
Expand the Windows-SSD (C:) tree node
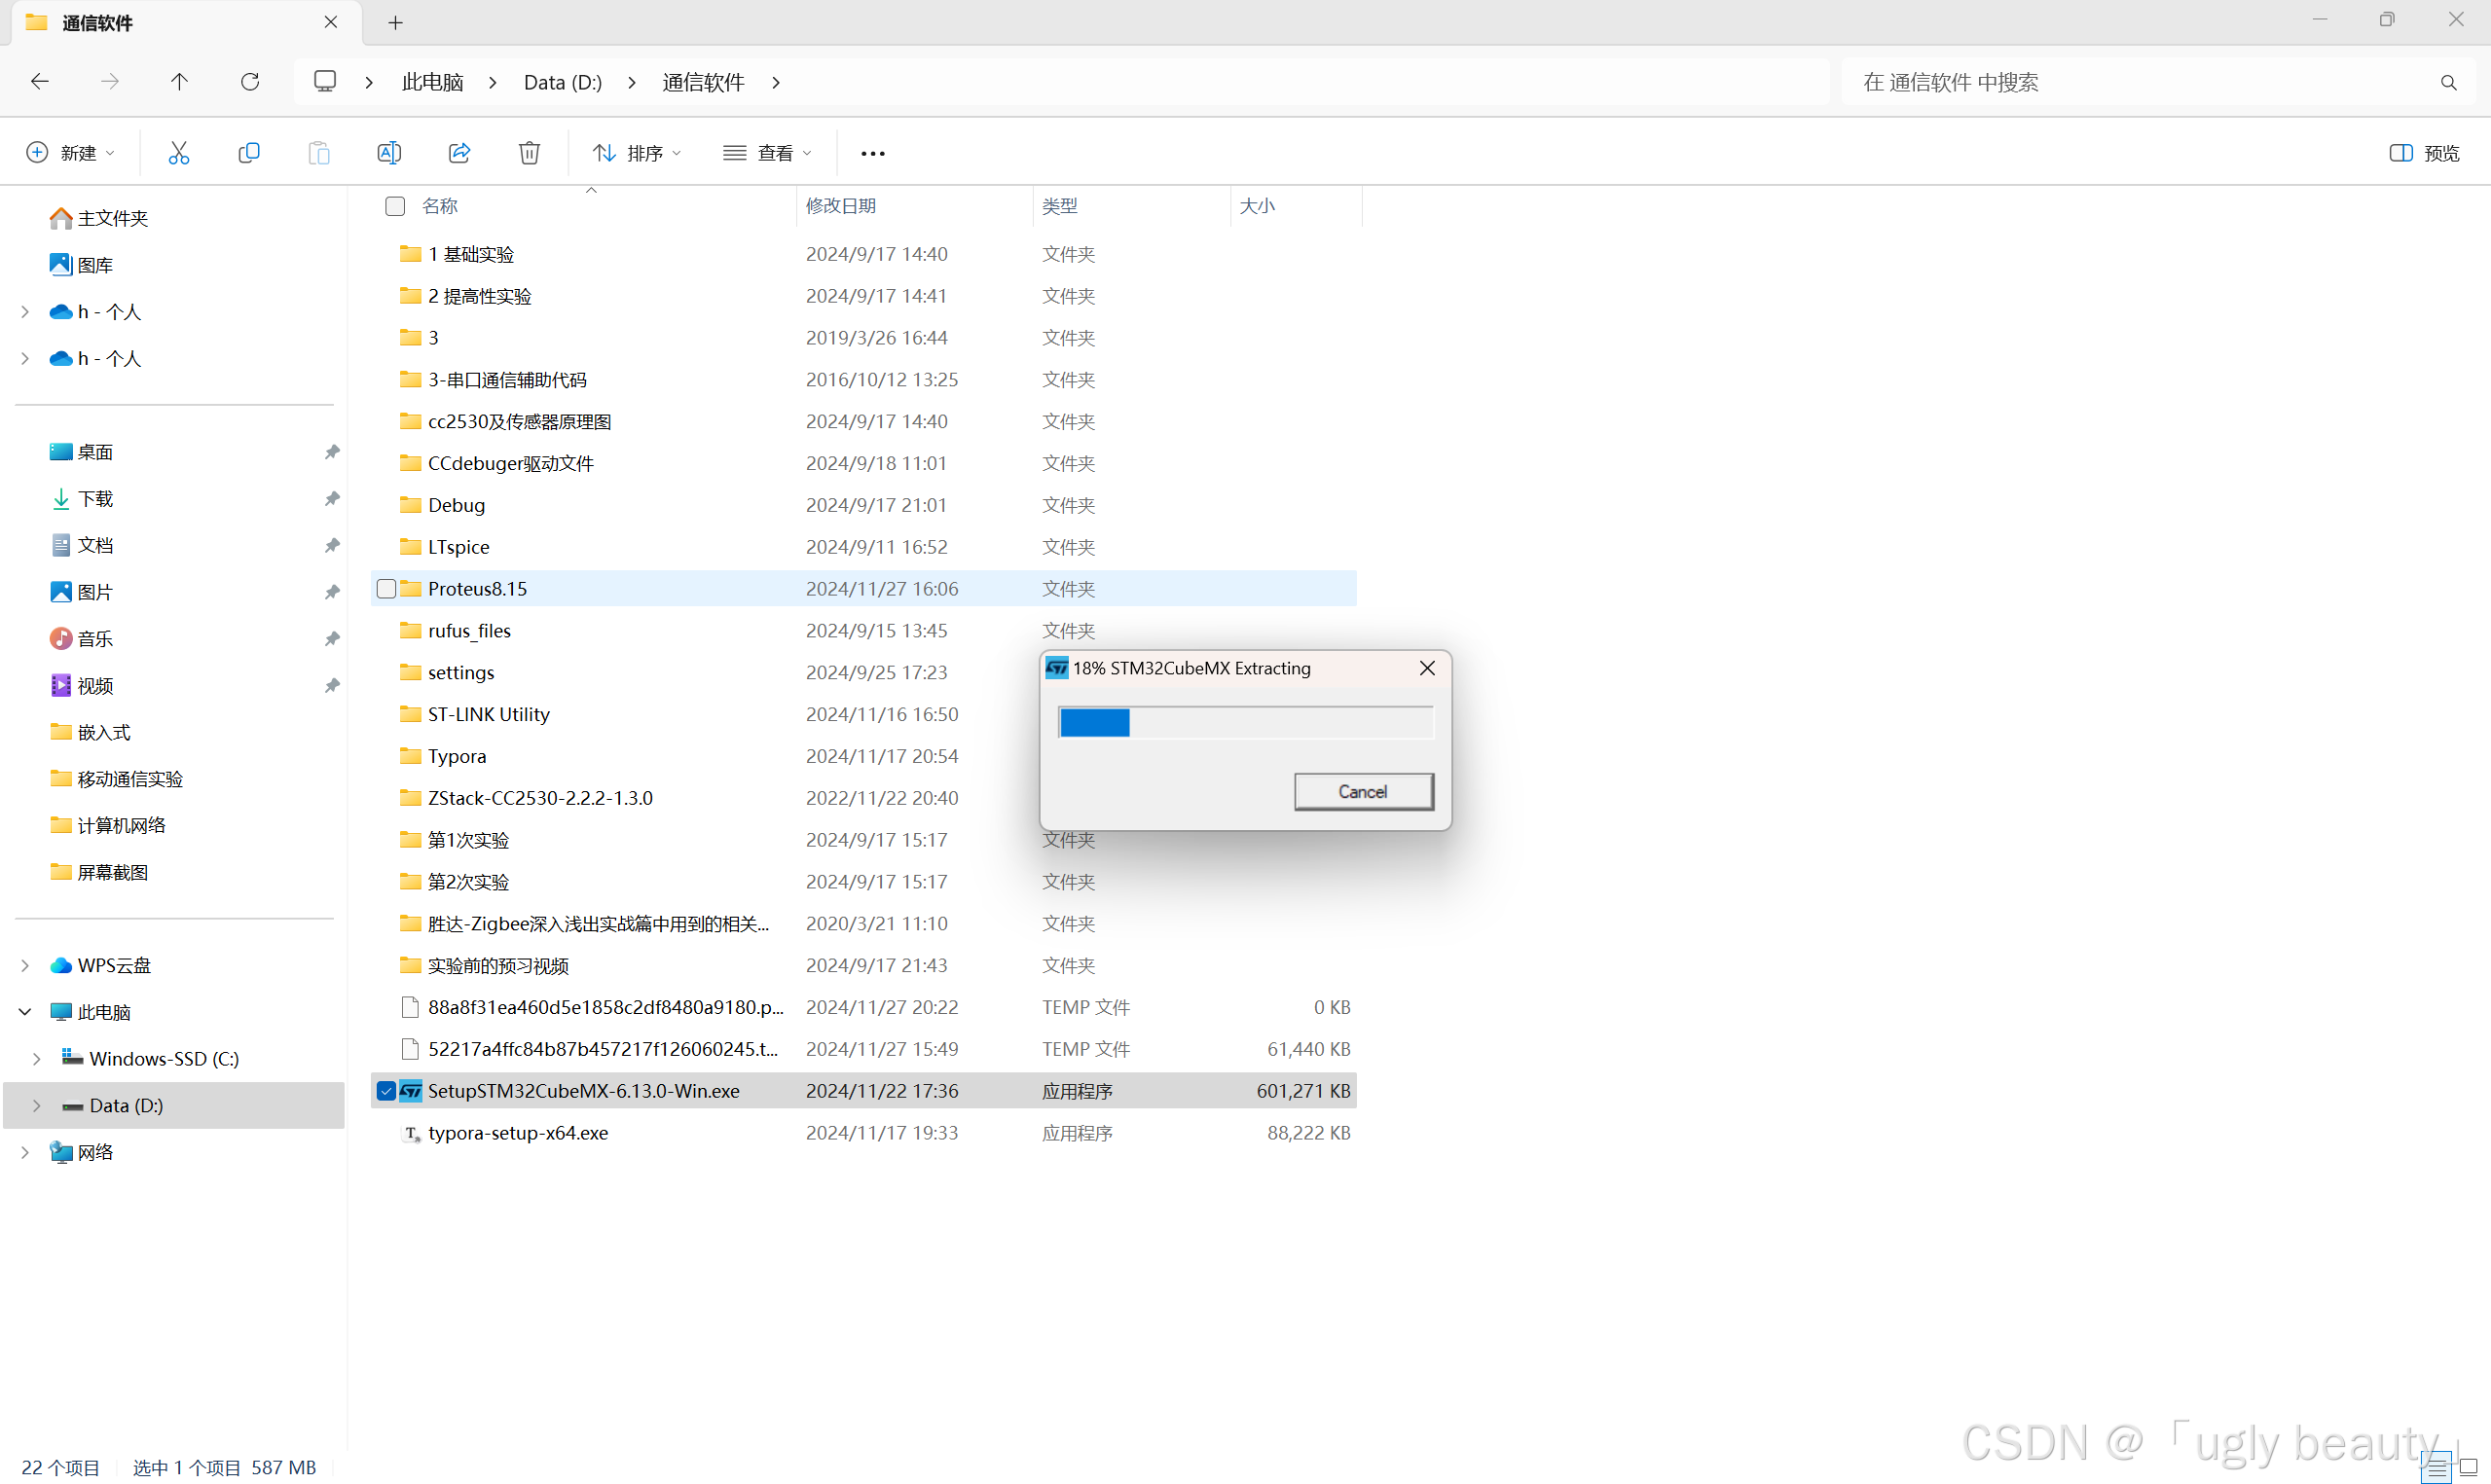(37, 1058)
